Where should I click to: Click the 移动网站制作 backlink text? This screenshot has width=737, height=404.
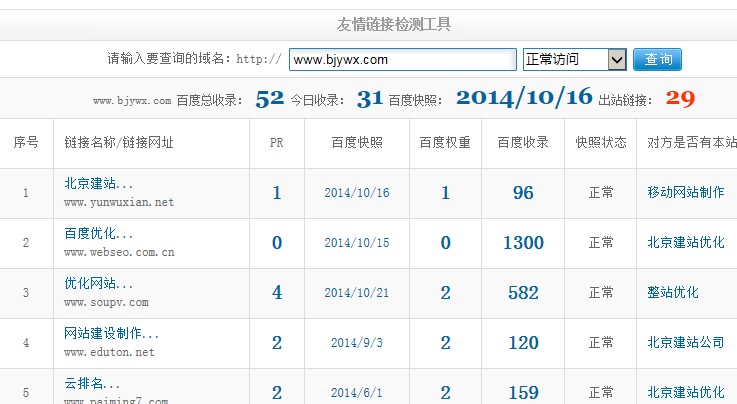pos(685,192)
